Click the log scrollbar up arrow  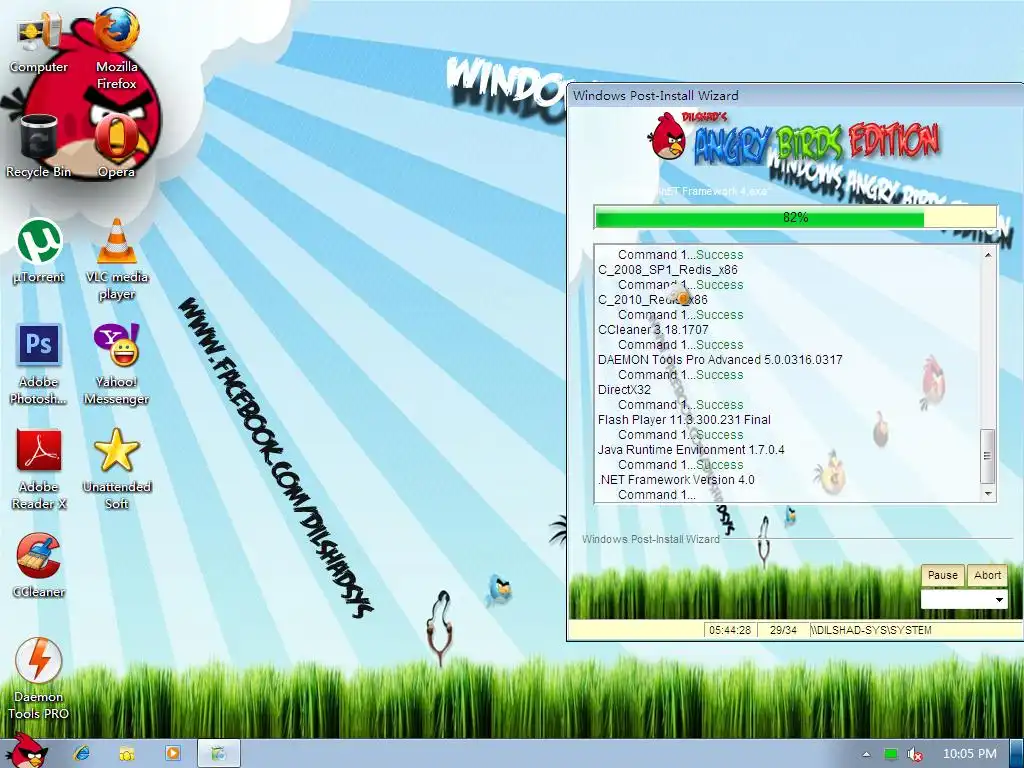988,255
